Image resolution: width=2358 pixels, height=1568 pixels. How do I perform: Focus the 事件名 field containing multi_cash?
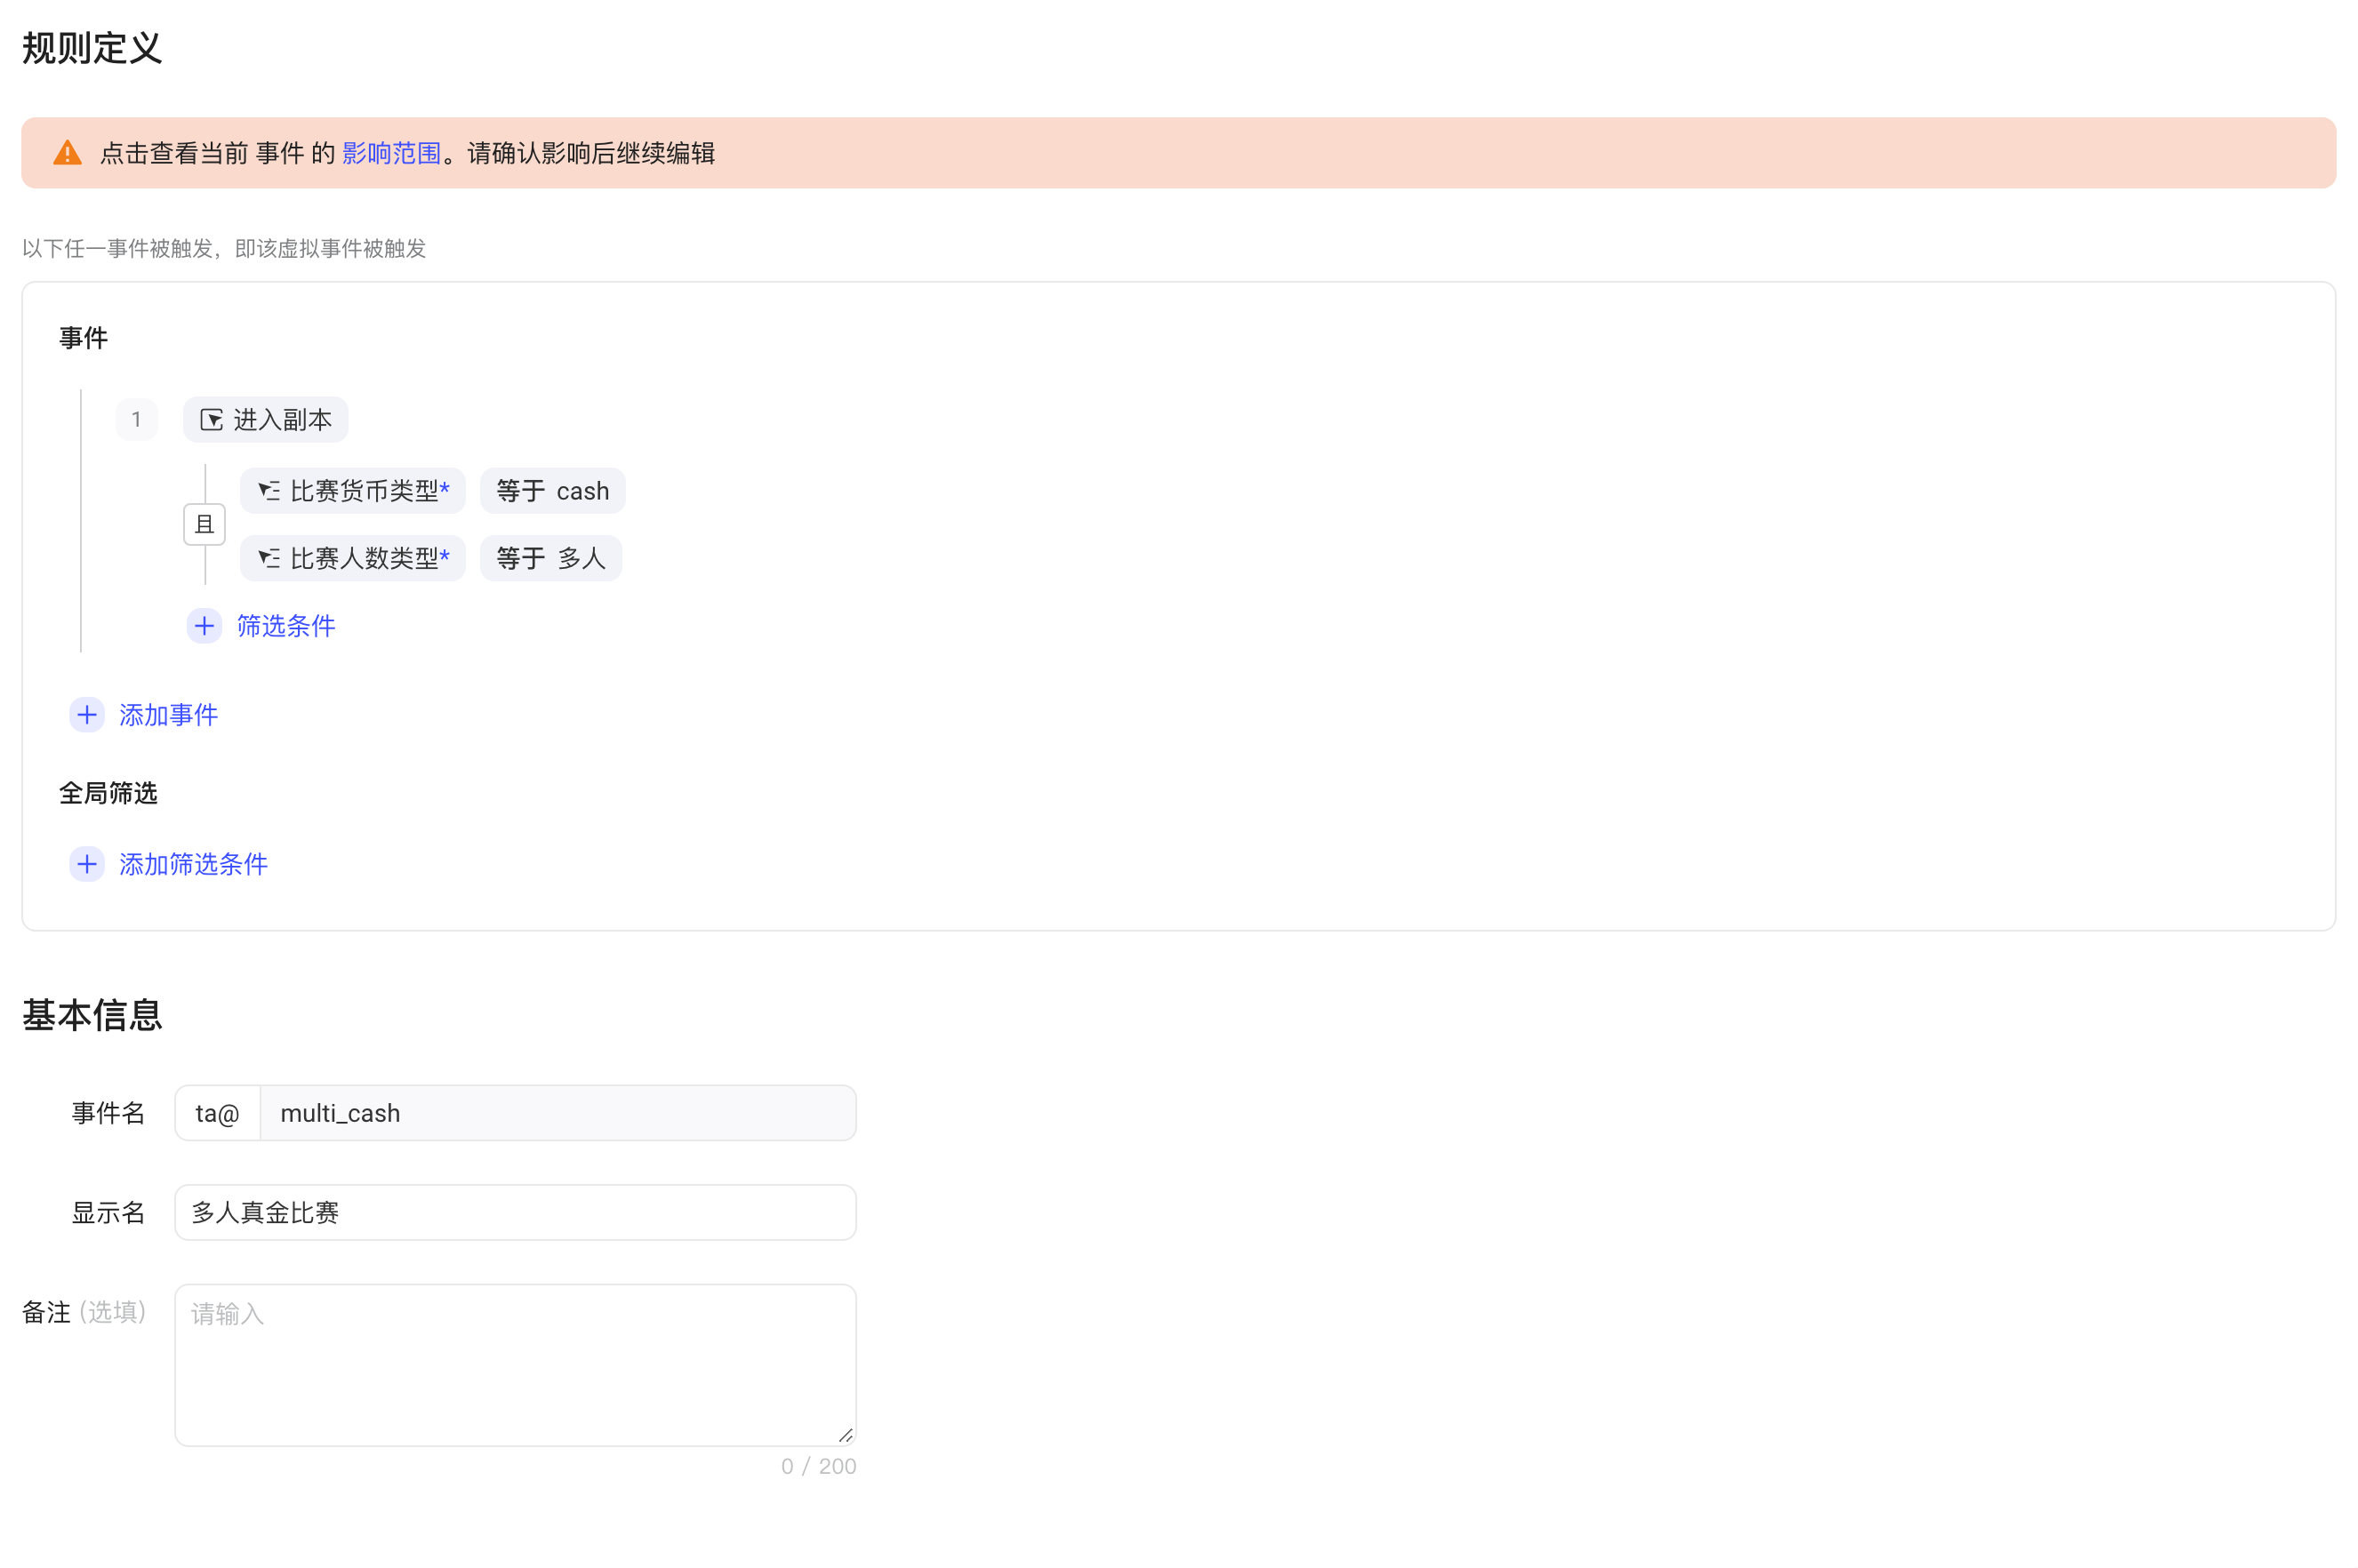pyautogui.click(x=557, y=1113)
